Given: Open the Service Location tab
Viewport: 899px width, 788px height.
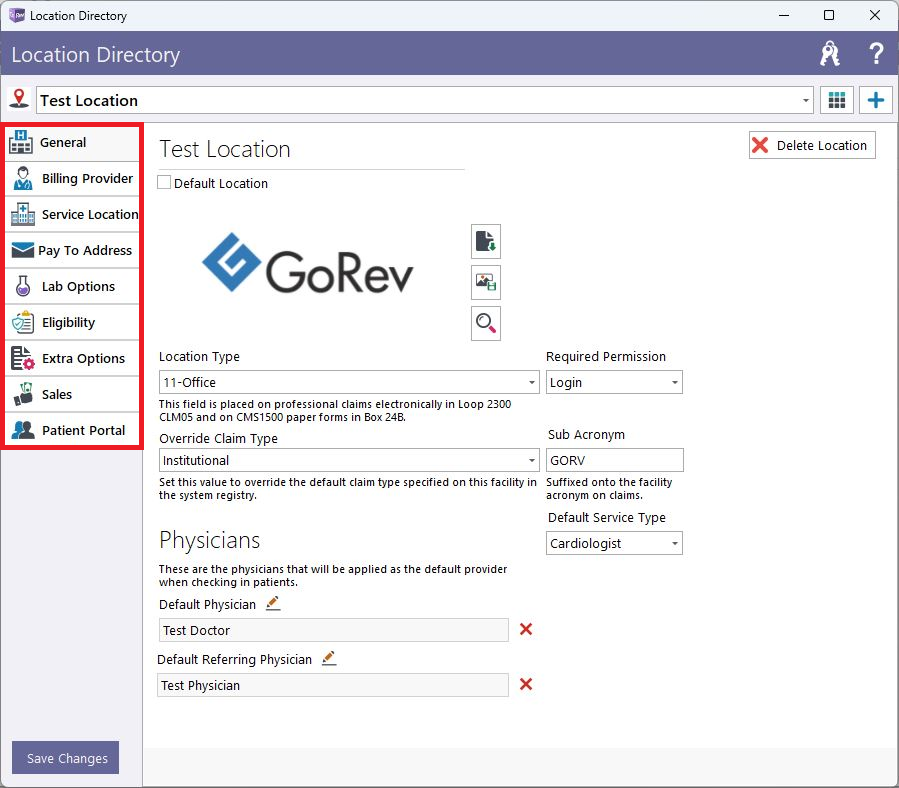Looking at the screenshot, I should pos(73,214).
